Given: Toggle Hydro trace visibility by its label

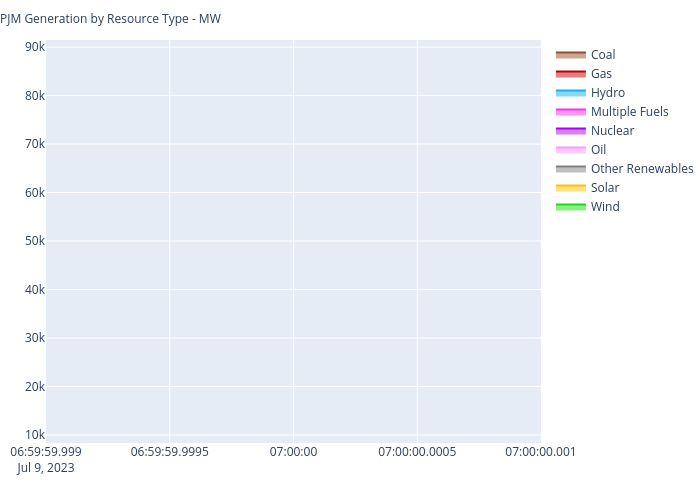Looking at the screenshot, I should point(607,93).
